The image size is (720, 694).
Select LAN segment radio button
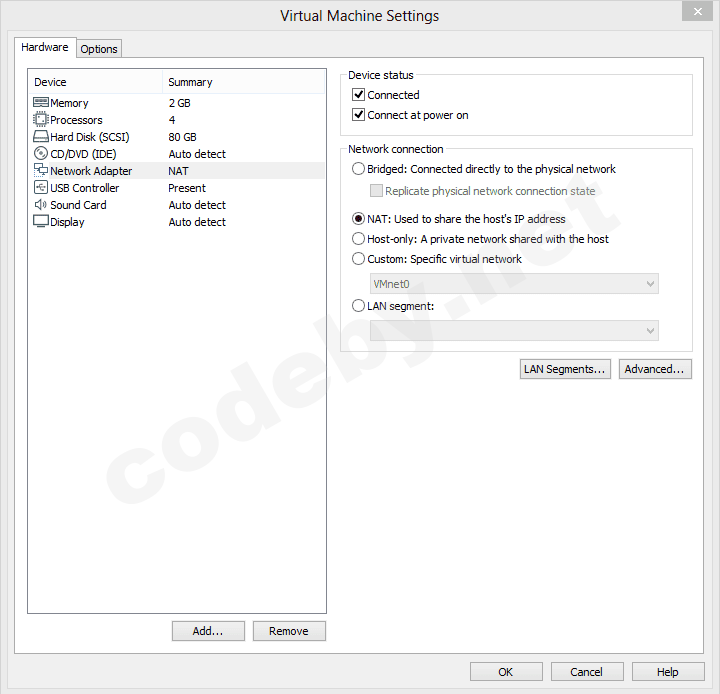click(x=358, y=306)
